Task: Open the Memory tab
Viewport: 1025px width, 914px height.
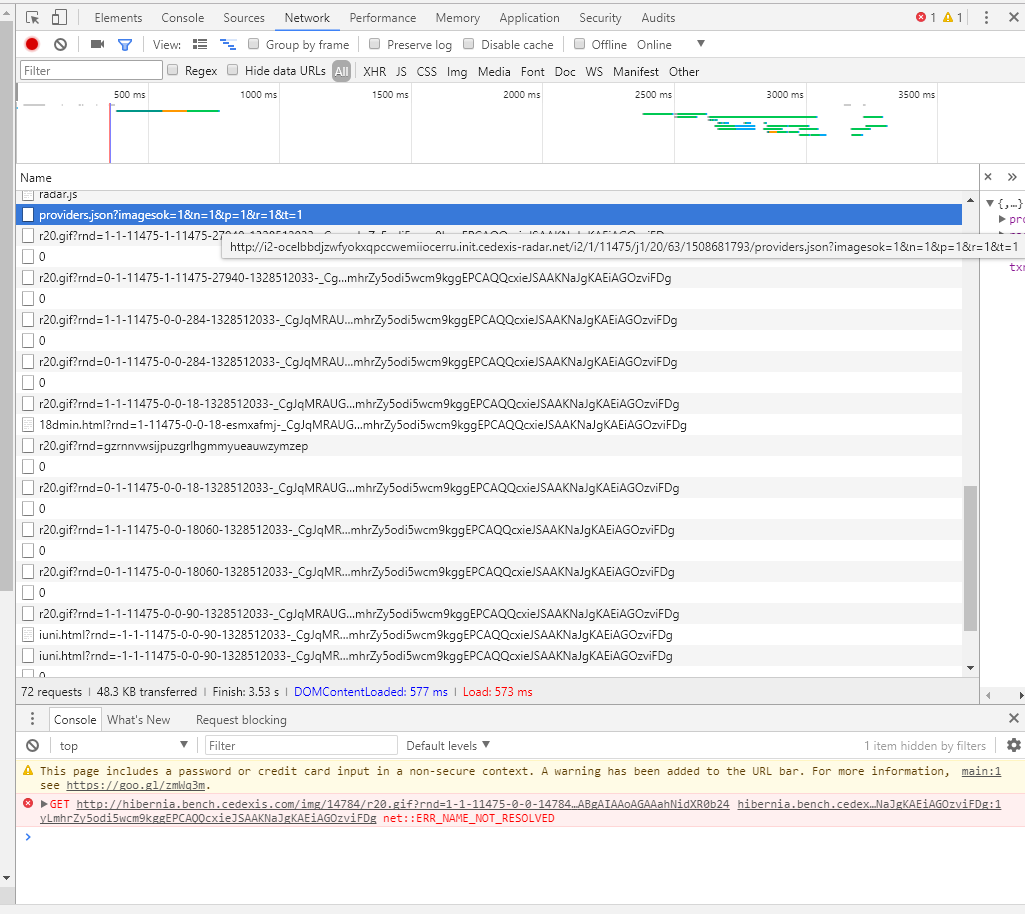Action: pos(458,18)
